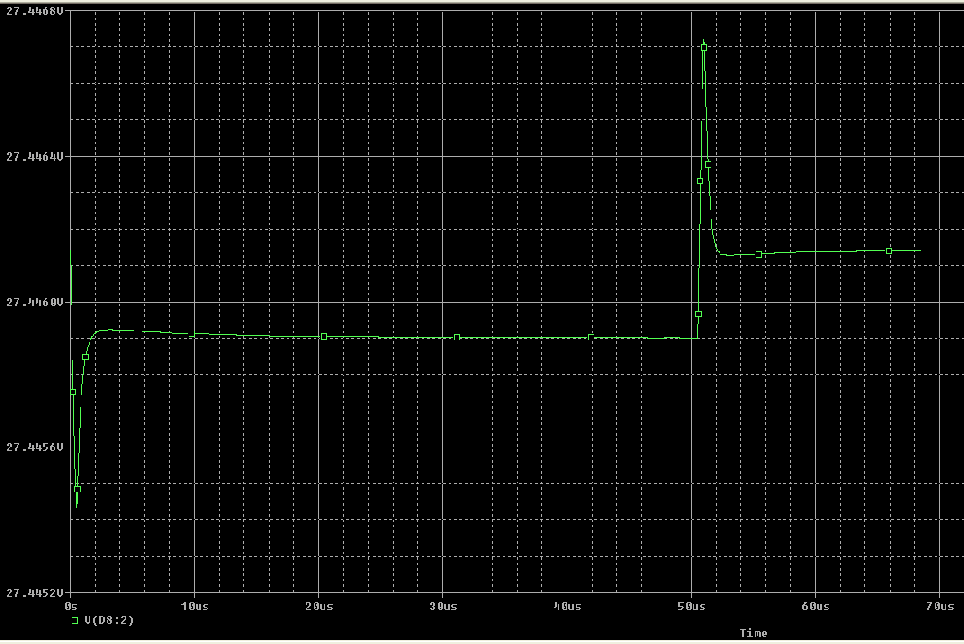Click the trace marker near 42us
The height and width of the screenshot is (644, 964).
click(590, 337)
